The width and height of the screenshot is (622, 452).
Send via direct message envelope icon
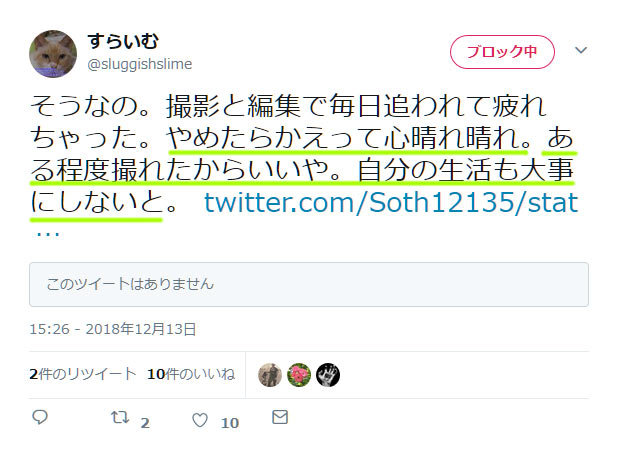click(x=280, y=417)
